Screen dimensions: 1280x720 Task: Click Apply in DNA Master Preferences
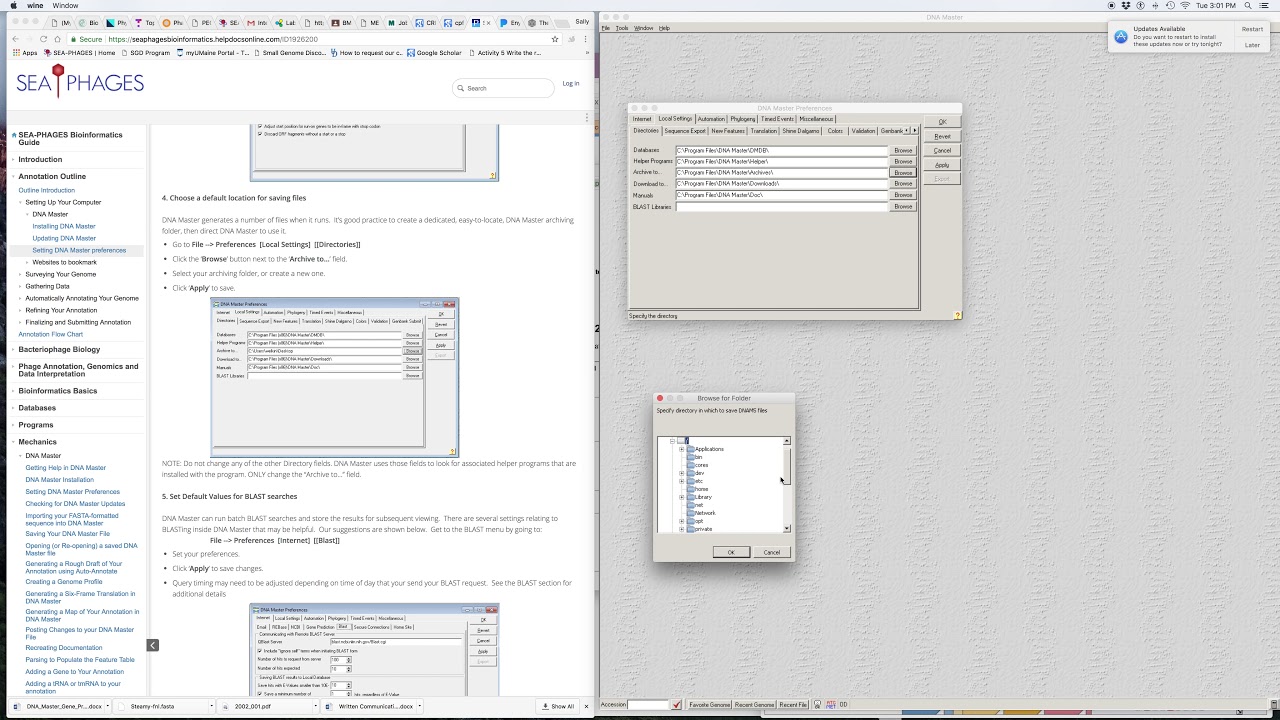[942, 165]
